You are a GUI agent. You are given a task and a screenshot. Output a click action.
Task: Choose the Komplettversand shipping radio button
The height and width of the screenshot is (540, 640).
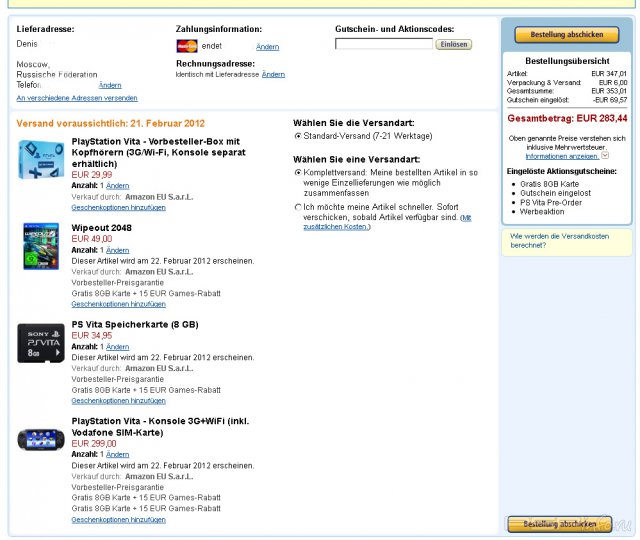point(298,172)
